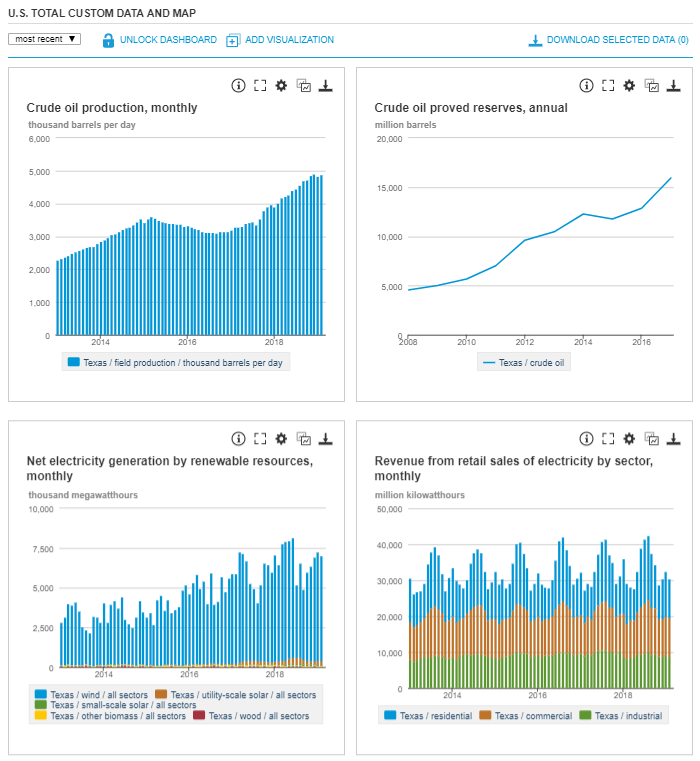This screenshot has height=761, width=700.
Task: Download the Crude oil proved reserves data
Action: pos(673,86)
